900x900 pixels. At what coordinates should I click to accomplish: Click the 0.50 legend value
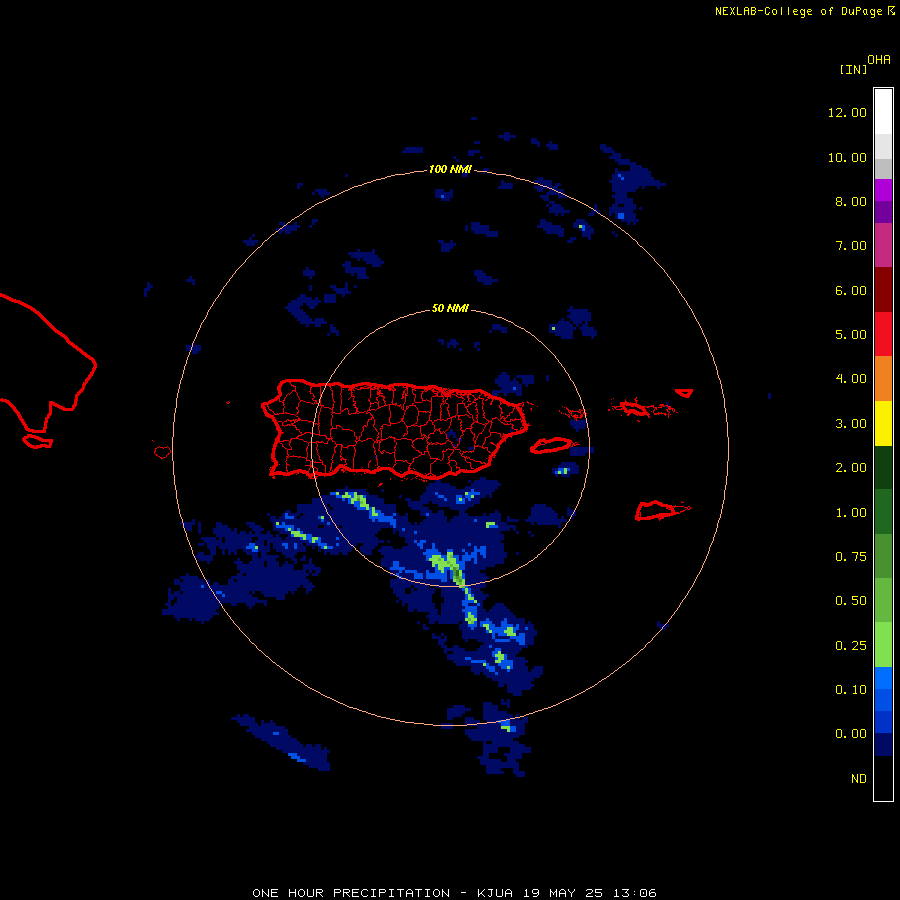851,601
